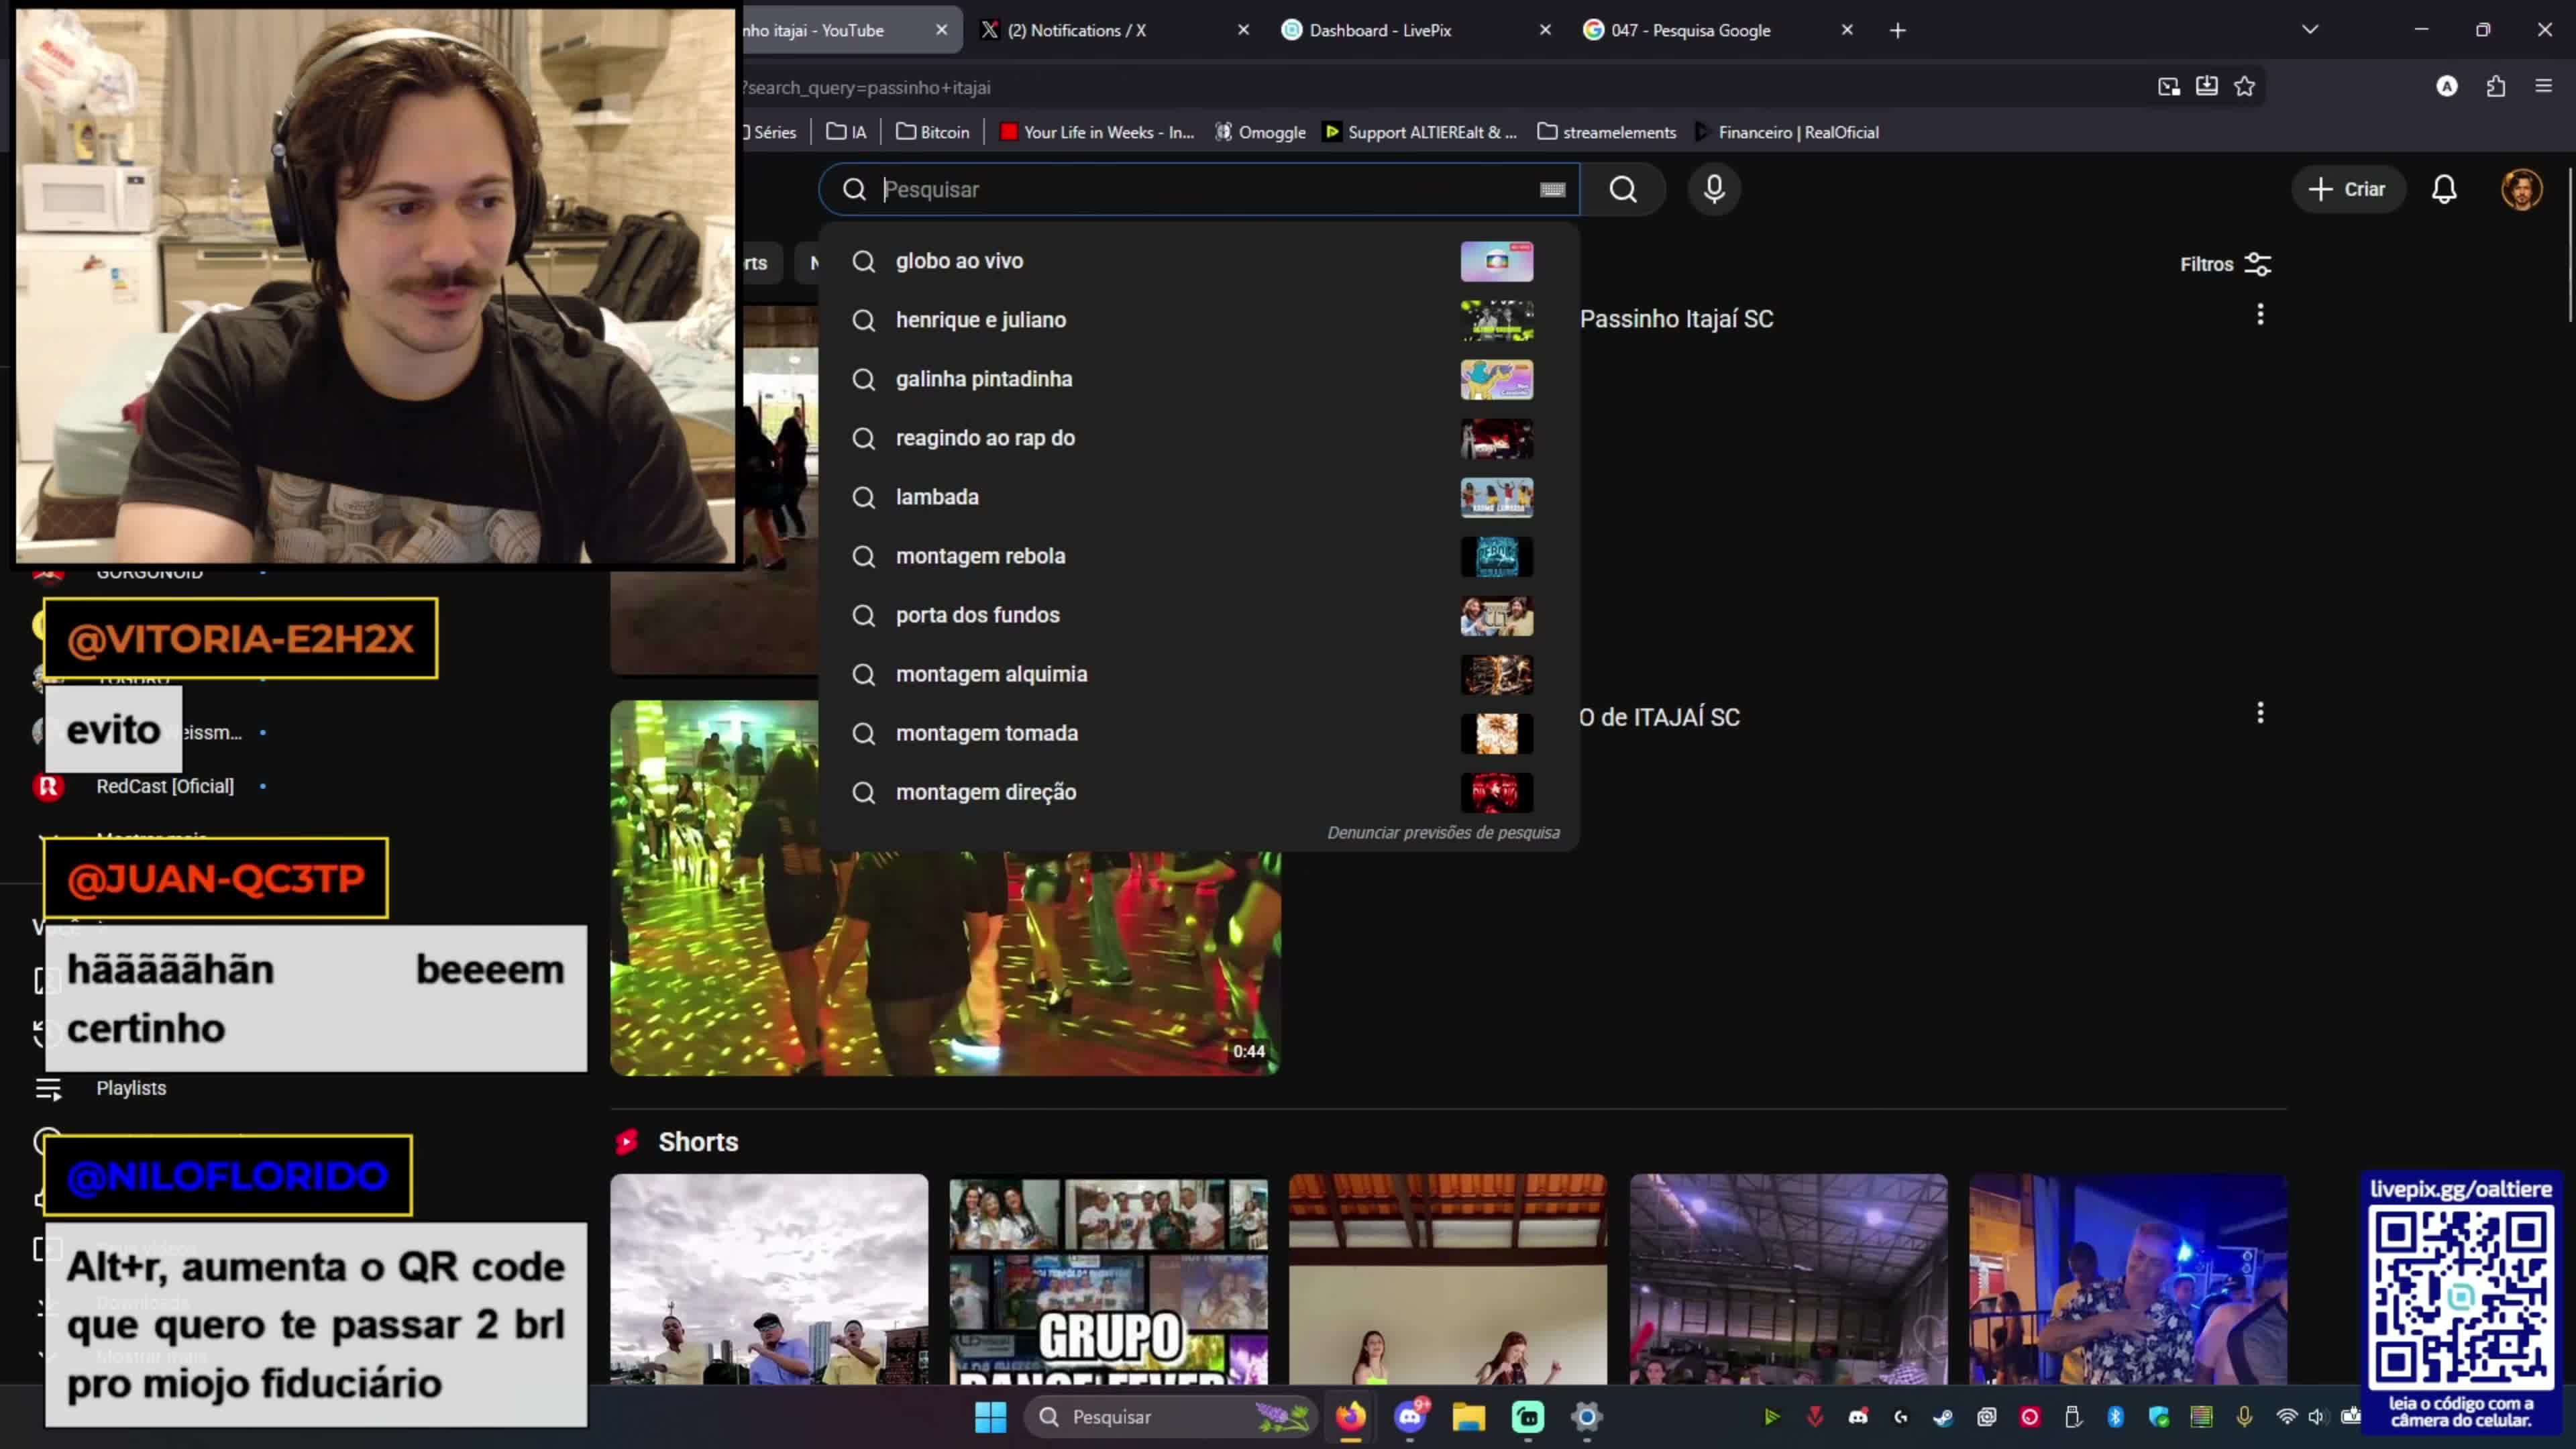Open the YouTube account avatar menu
The image size is (2576, 1449).
point(2521,189)
